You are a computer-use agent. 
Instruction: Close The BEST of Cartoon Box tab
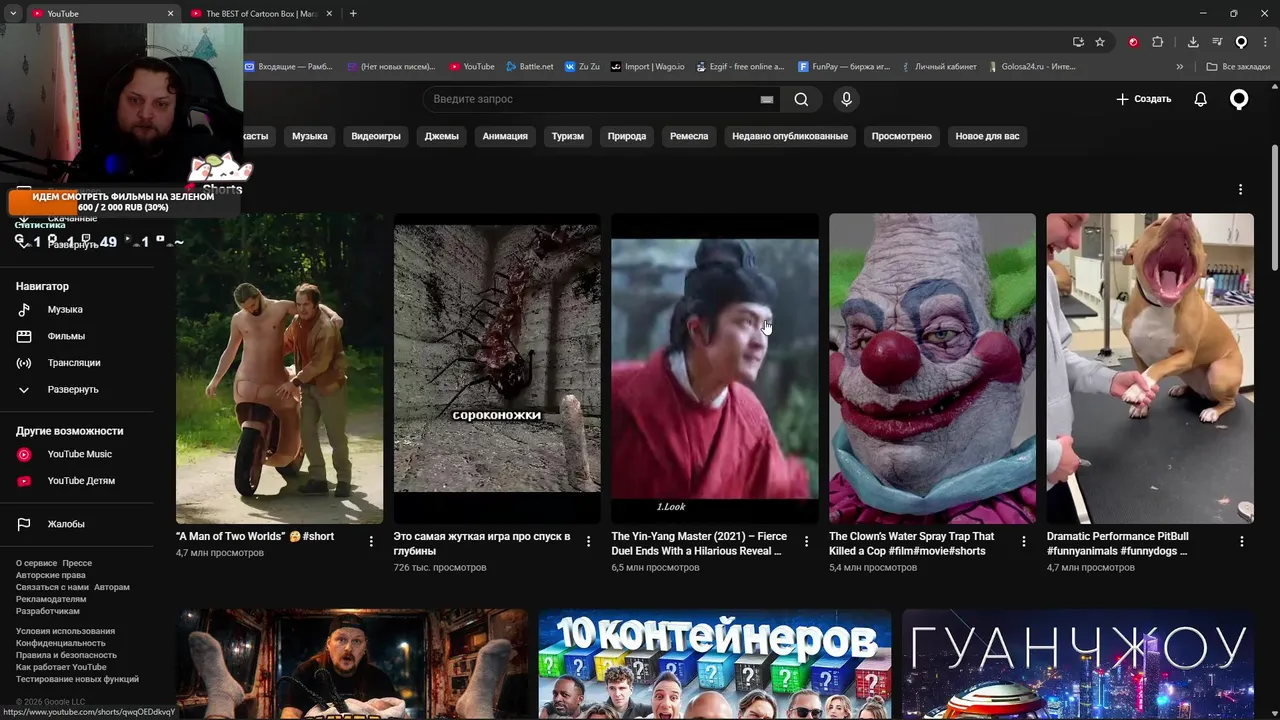tap(329, 13)
